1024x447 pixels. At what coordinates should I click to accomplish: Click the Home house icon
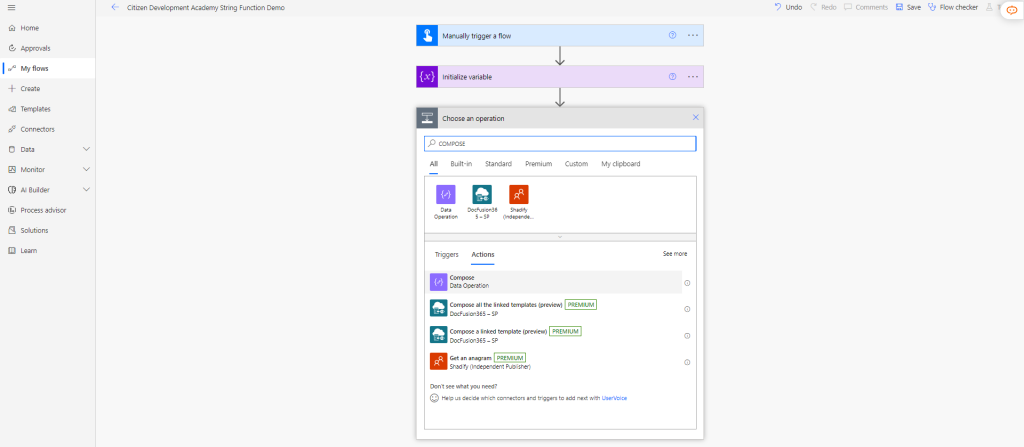tap(12, 28)
